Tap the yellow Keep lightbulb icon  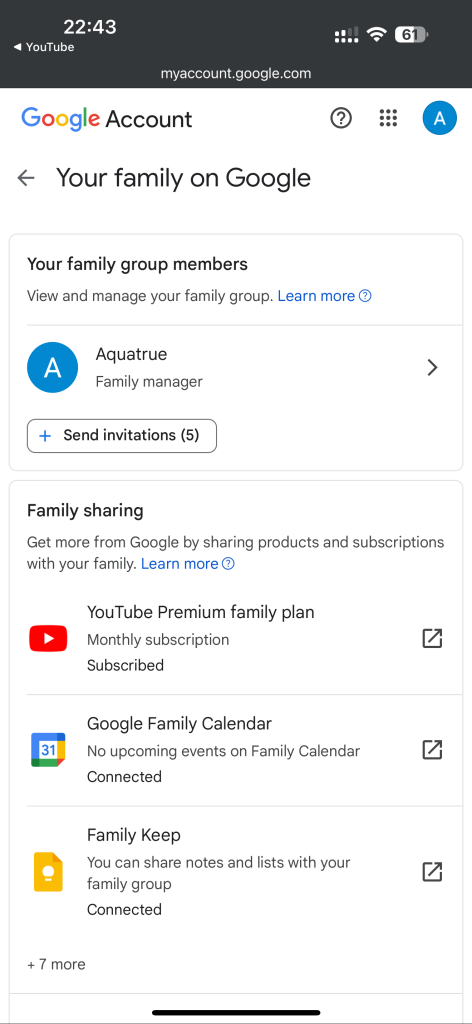(48, 872)
